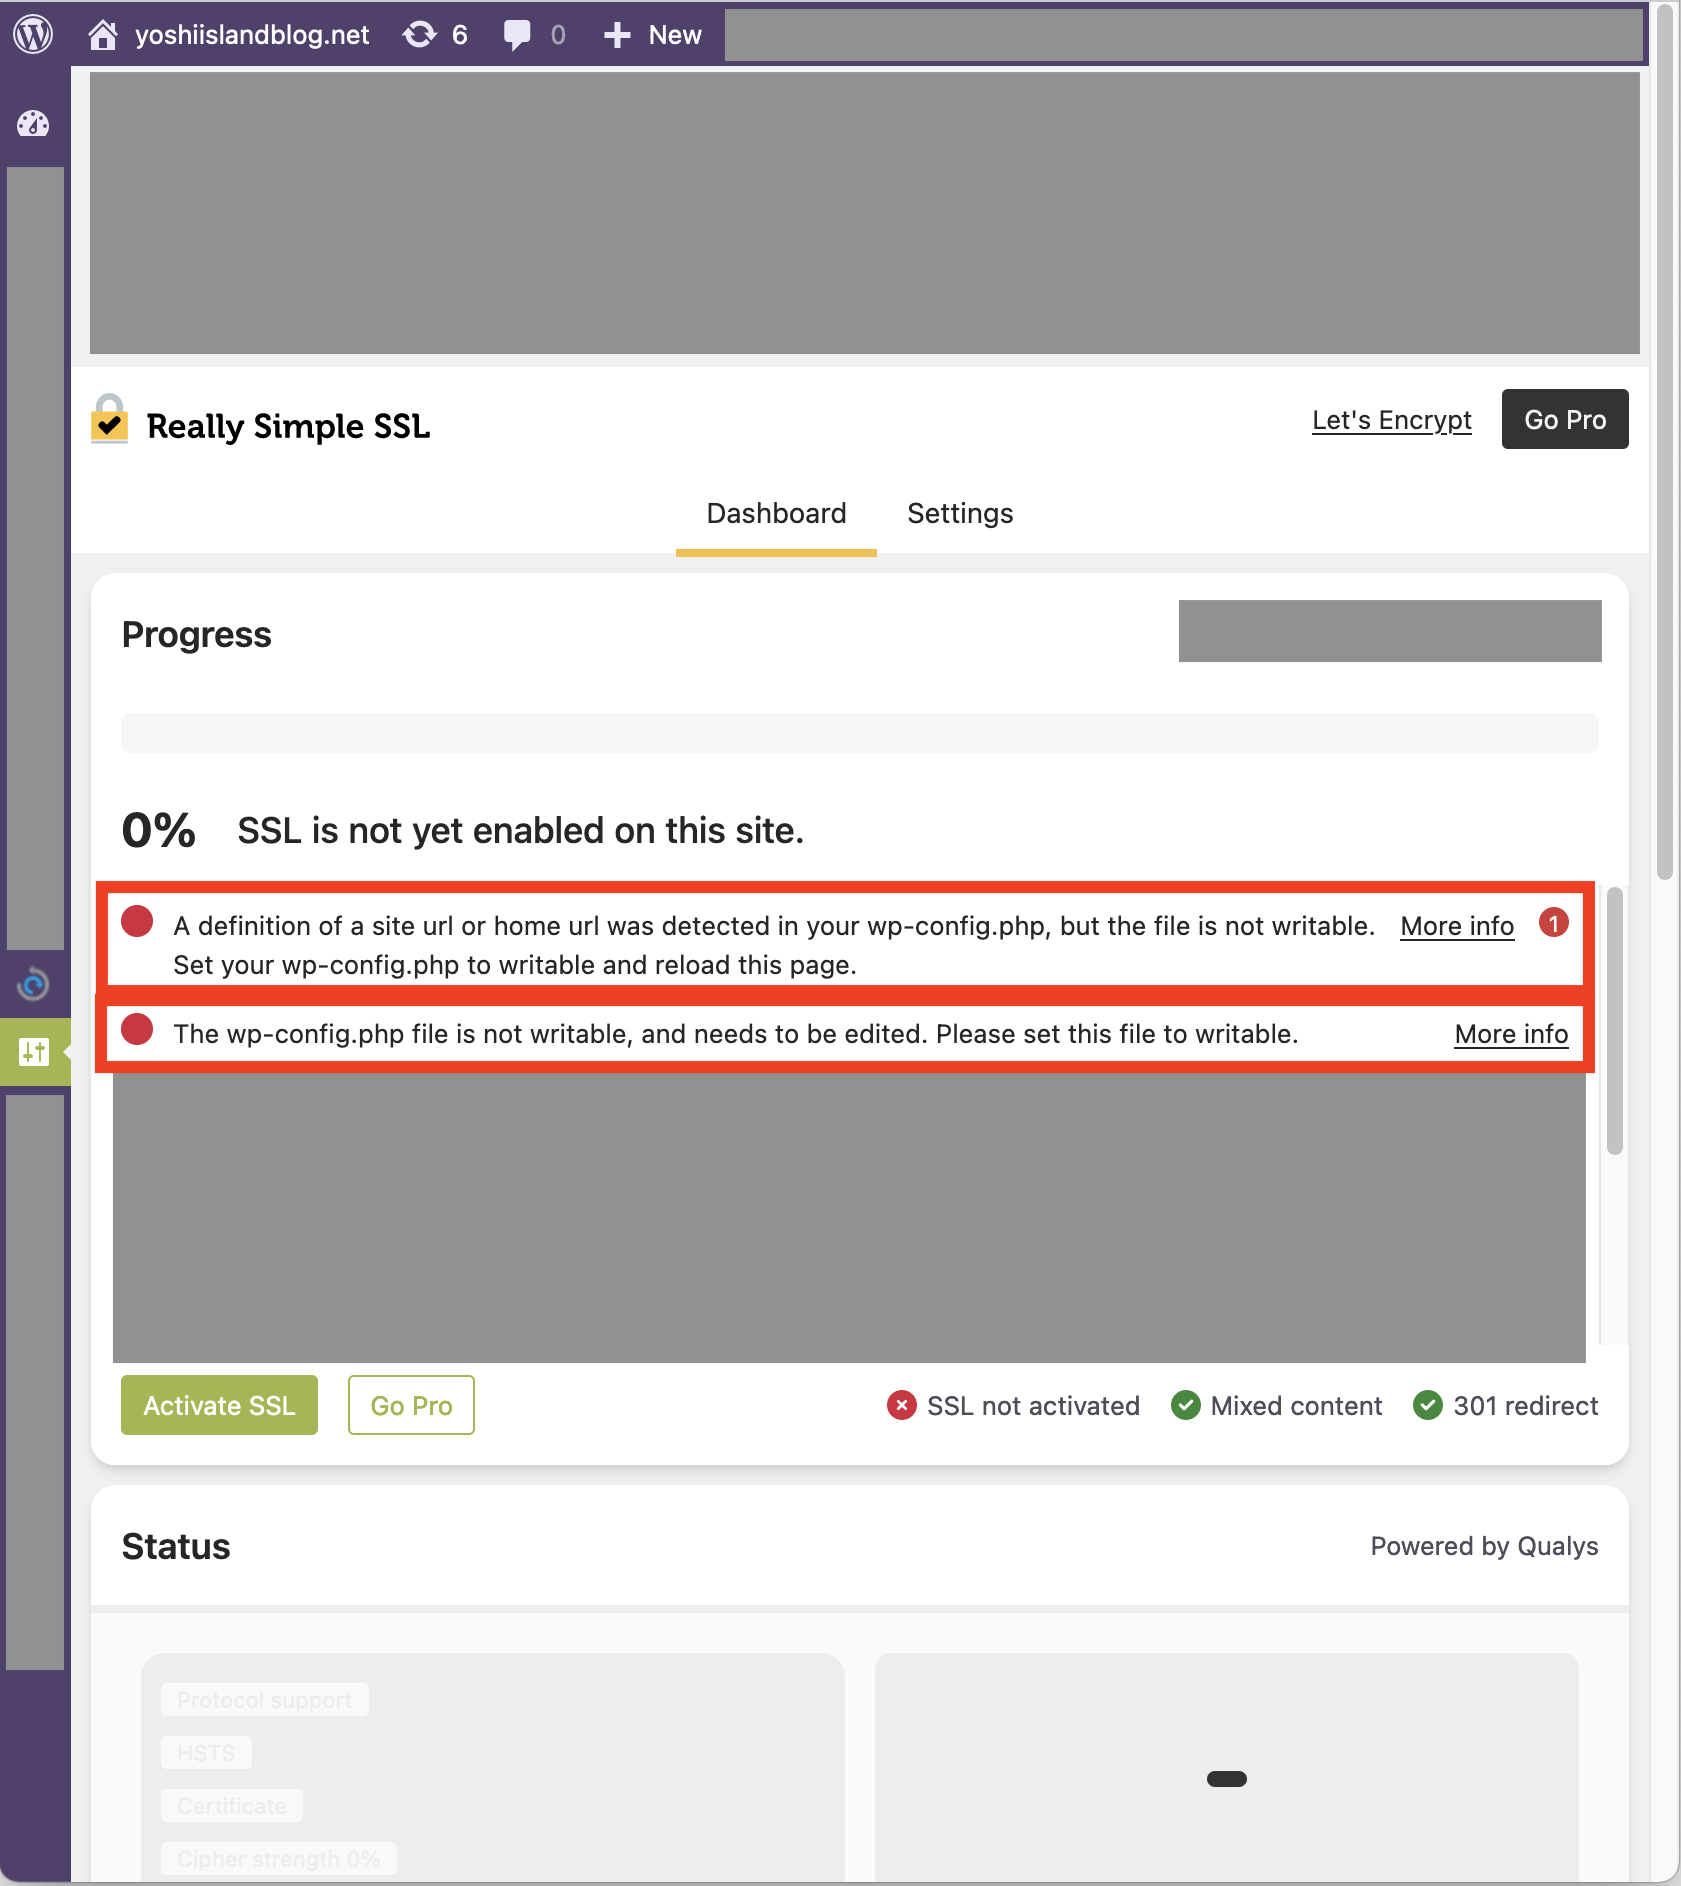Viewport: 1681px width, 1886px height.
Task: Click the browser page scrollbar thumb
Action: click(x=1664, y=440)
